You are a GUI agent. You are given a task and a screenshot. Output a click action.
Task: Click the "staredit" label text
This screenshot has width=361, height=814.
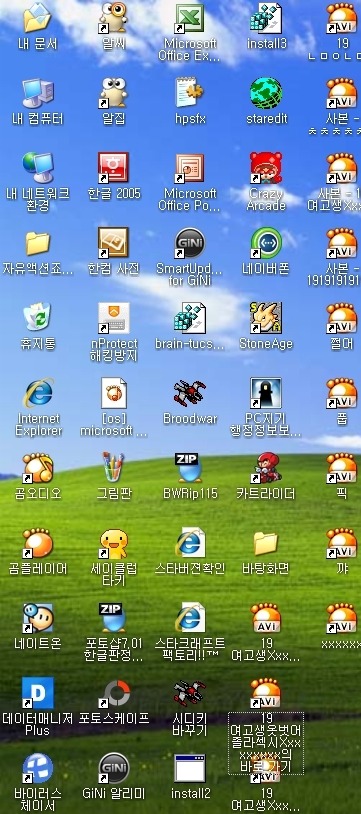[266, 119]
